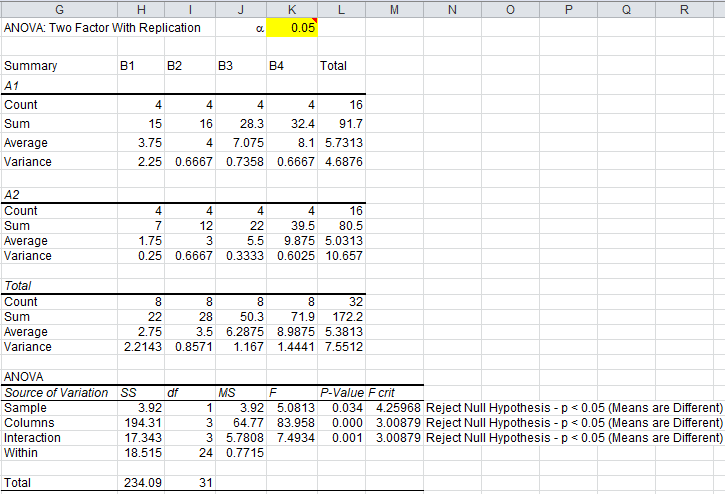Select the yellow alpha value cell 0.05
Screen dimensions: 725x494
click(x=291, y=28)
